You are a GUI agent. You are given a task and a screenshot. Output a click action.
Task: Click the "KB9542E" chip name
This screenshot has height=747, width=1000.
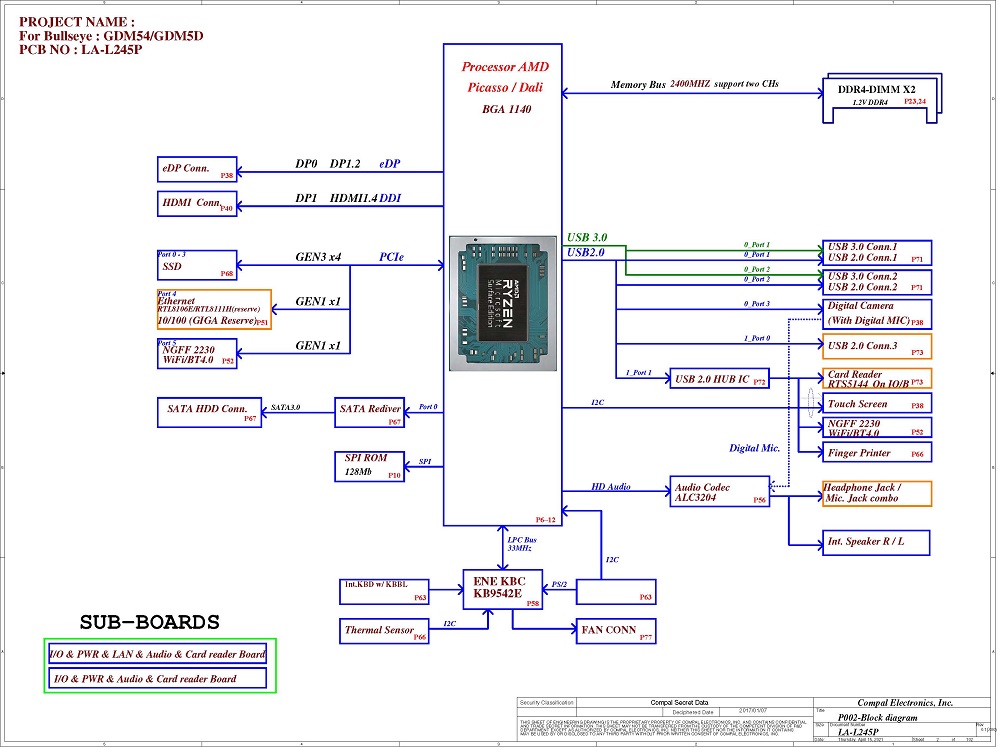tap(497, 593)
